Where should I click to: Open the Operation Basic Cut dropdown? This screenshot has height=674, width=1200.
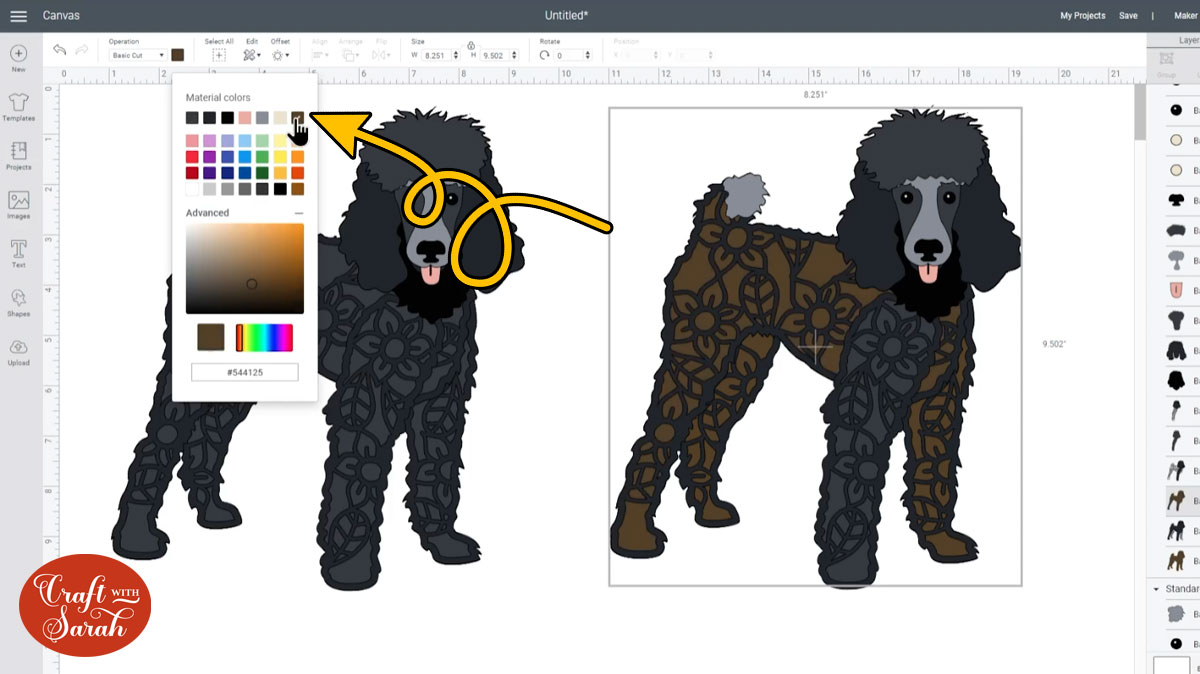point(138,55)
